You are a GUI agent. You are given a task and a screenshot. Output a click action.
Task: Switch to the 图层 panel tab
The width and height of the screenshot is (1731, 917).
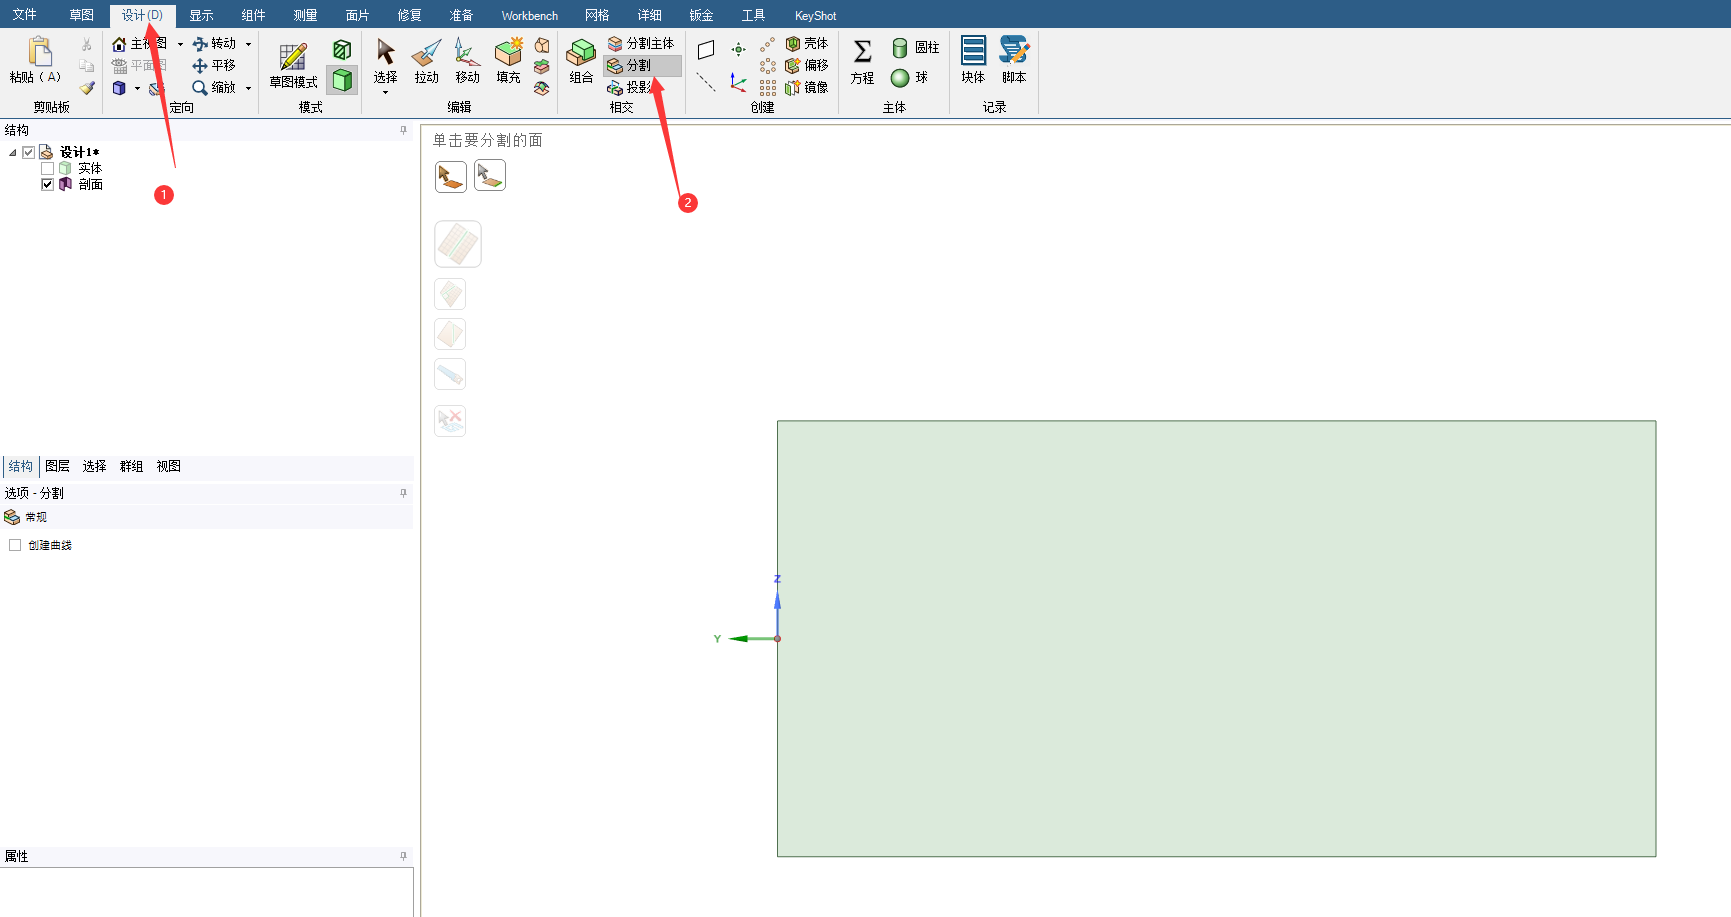(57, 466)
